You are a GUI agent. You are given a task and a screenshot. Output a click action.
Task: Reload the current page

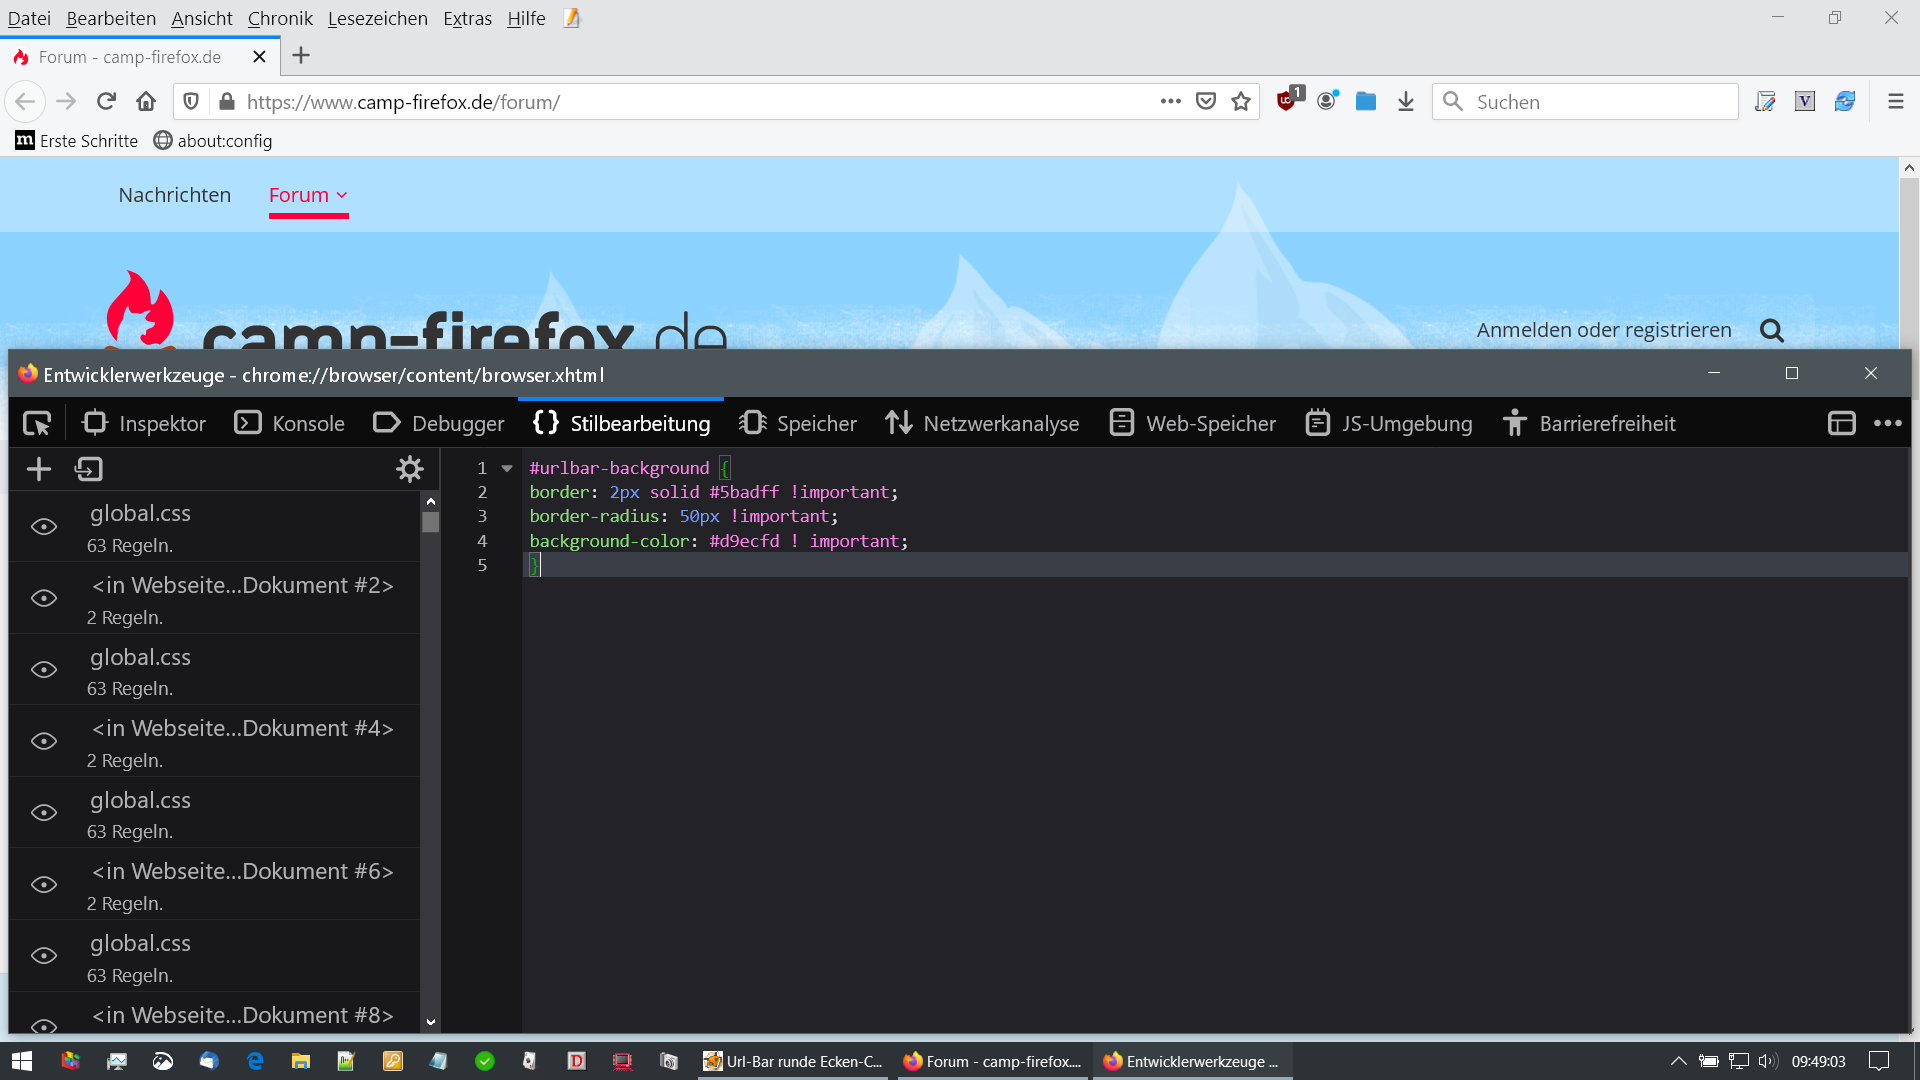pos(106,102)
